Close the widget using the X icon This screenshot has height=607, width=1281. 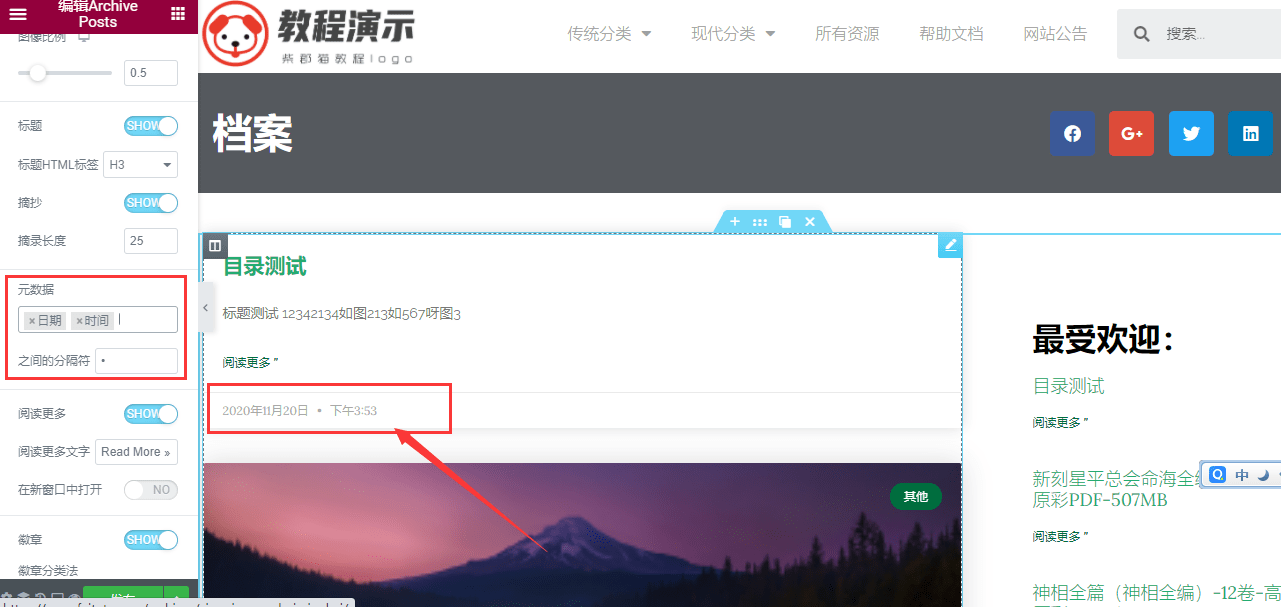809,222
